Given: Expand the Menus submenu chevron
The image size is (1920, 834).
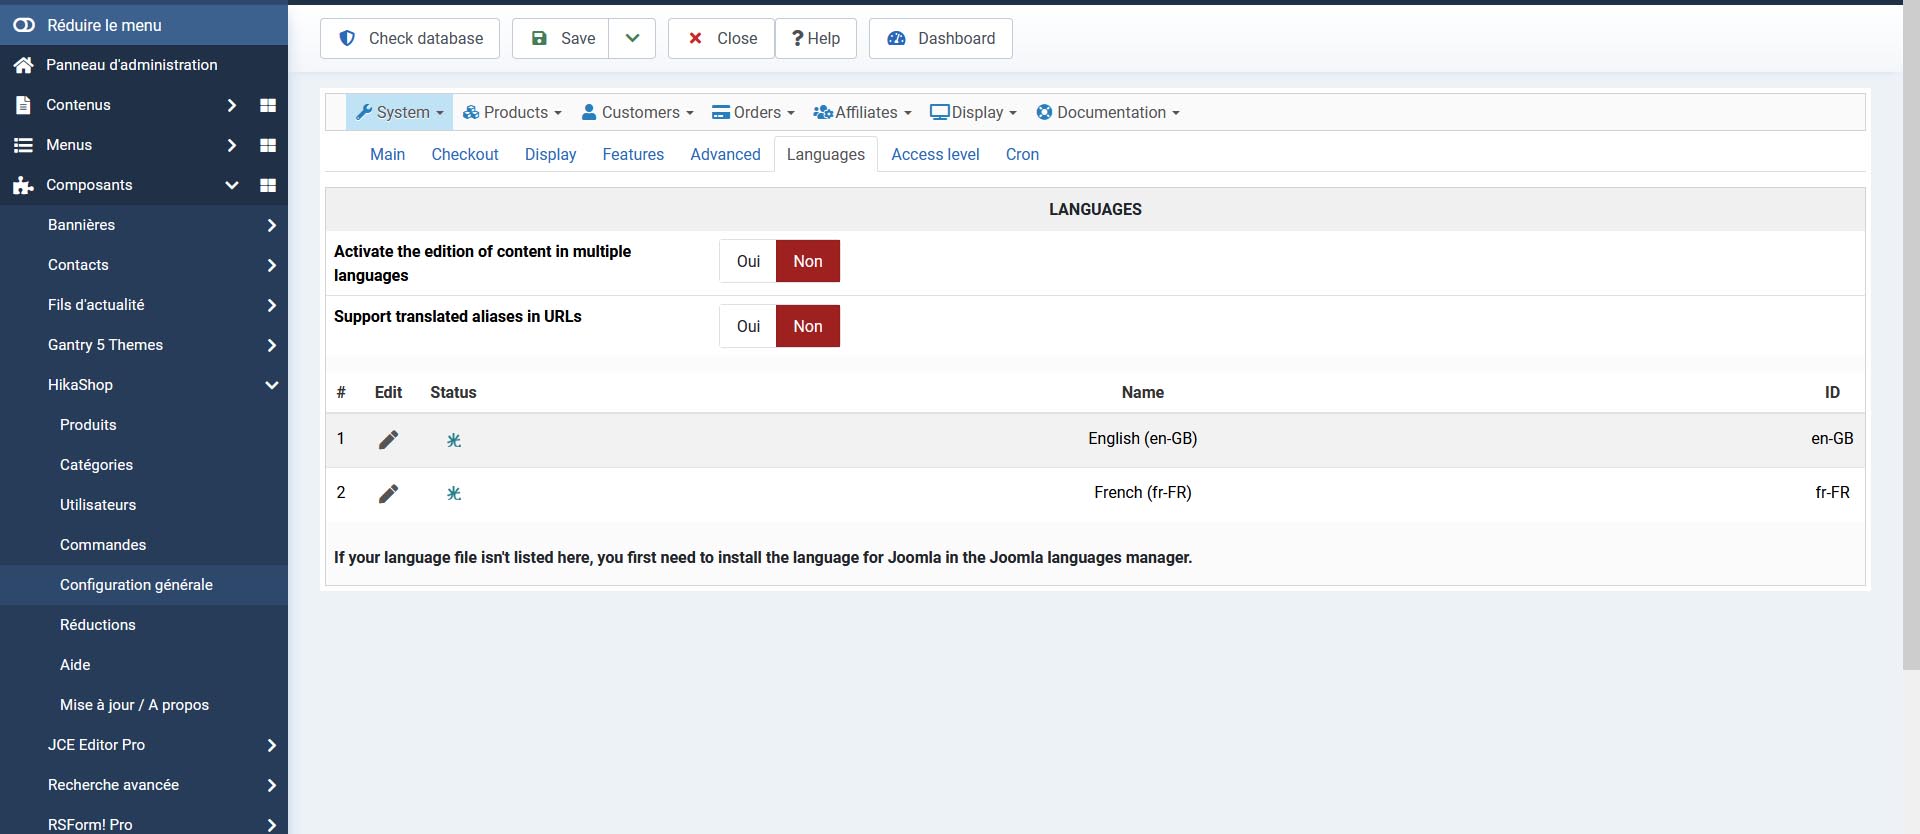Looking at the screenshot, I should click(x=232, y=145).
